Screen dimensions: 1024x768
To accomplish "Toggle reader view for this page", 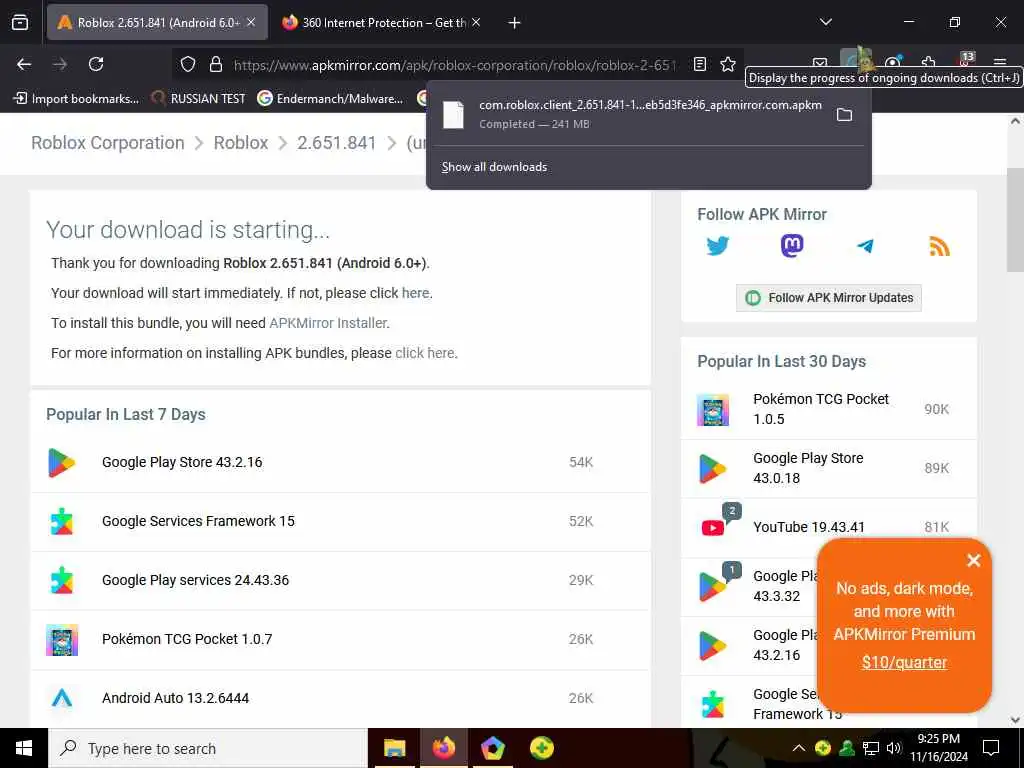I will click(x=700, y=64).
